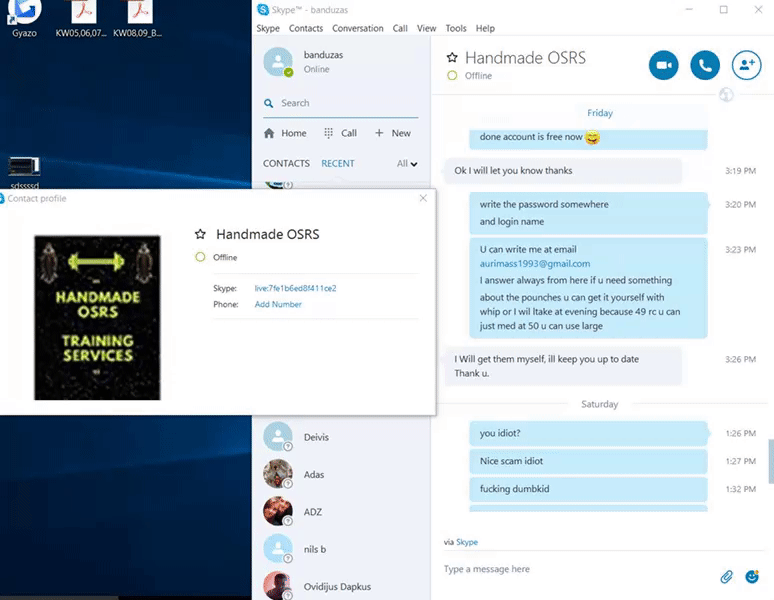The image size is (774, 600).
Task: Click message "Ok I will let you know thanks"
Action: coord(563,171)
